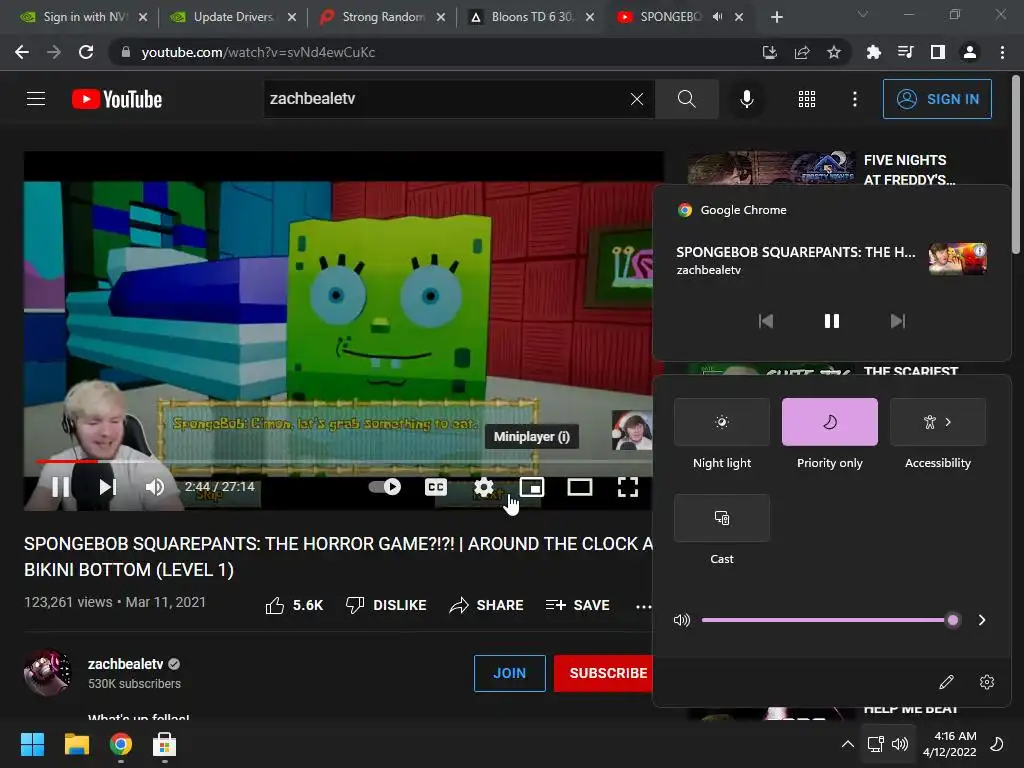Toggle YouTube autoplay switch
Image resolution: width=1024 pixels, height=768 pixels.
(385, 487)
